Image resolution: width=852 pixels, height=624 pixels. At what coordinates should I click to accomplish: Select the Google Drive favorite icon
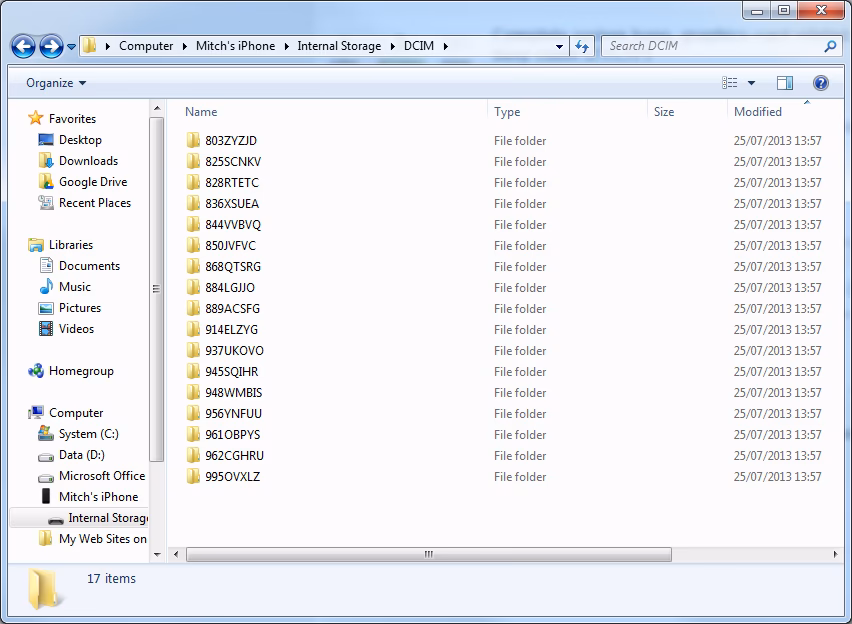(x=46, y=182)
